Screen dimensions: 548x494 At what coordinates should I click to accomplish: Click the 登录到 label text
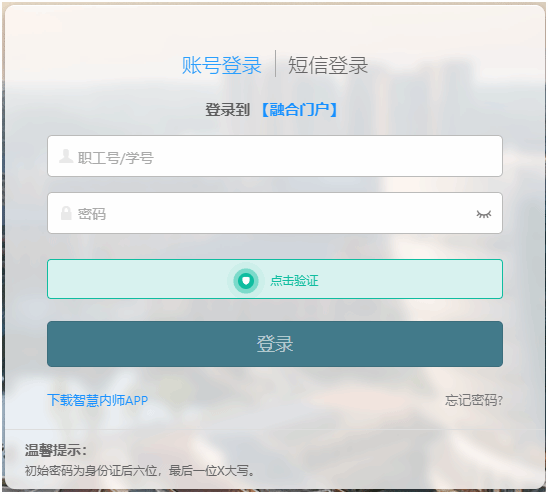point(227,109)
